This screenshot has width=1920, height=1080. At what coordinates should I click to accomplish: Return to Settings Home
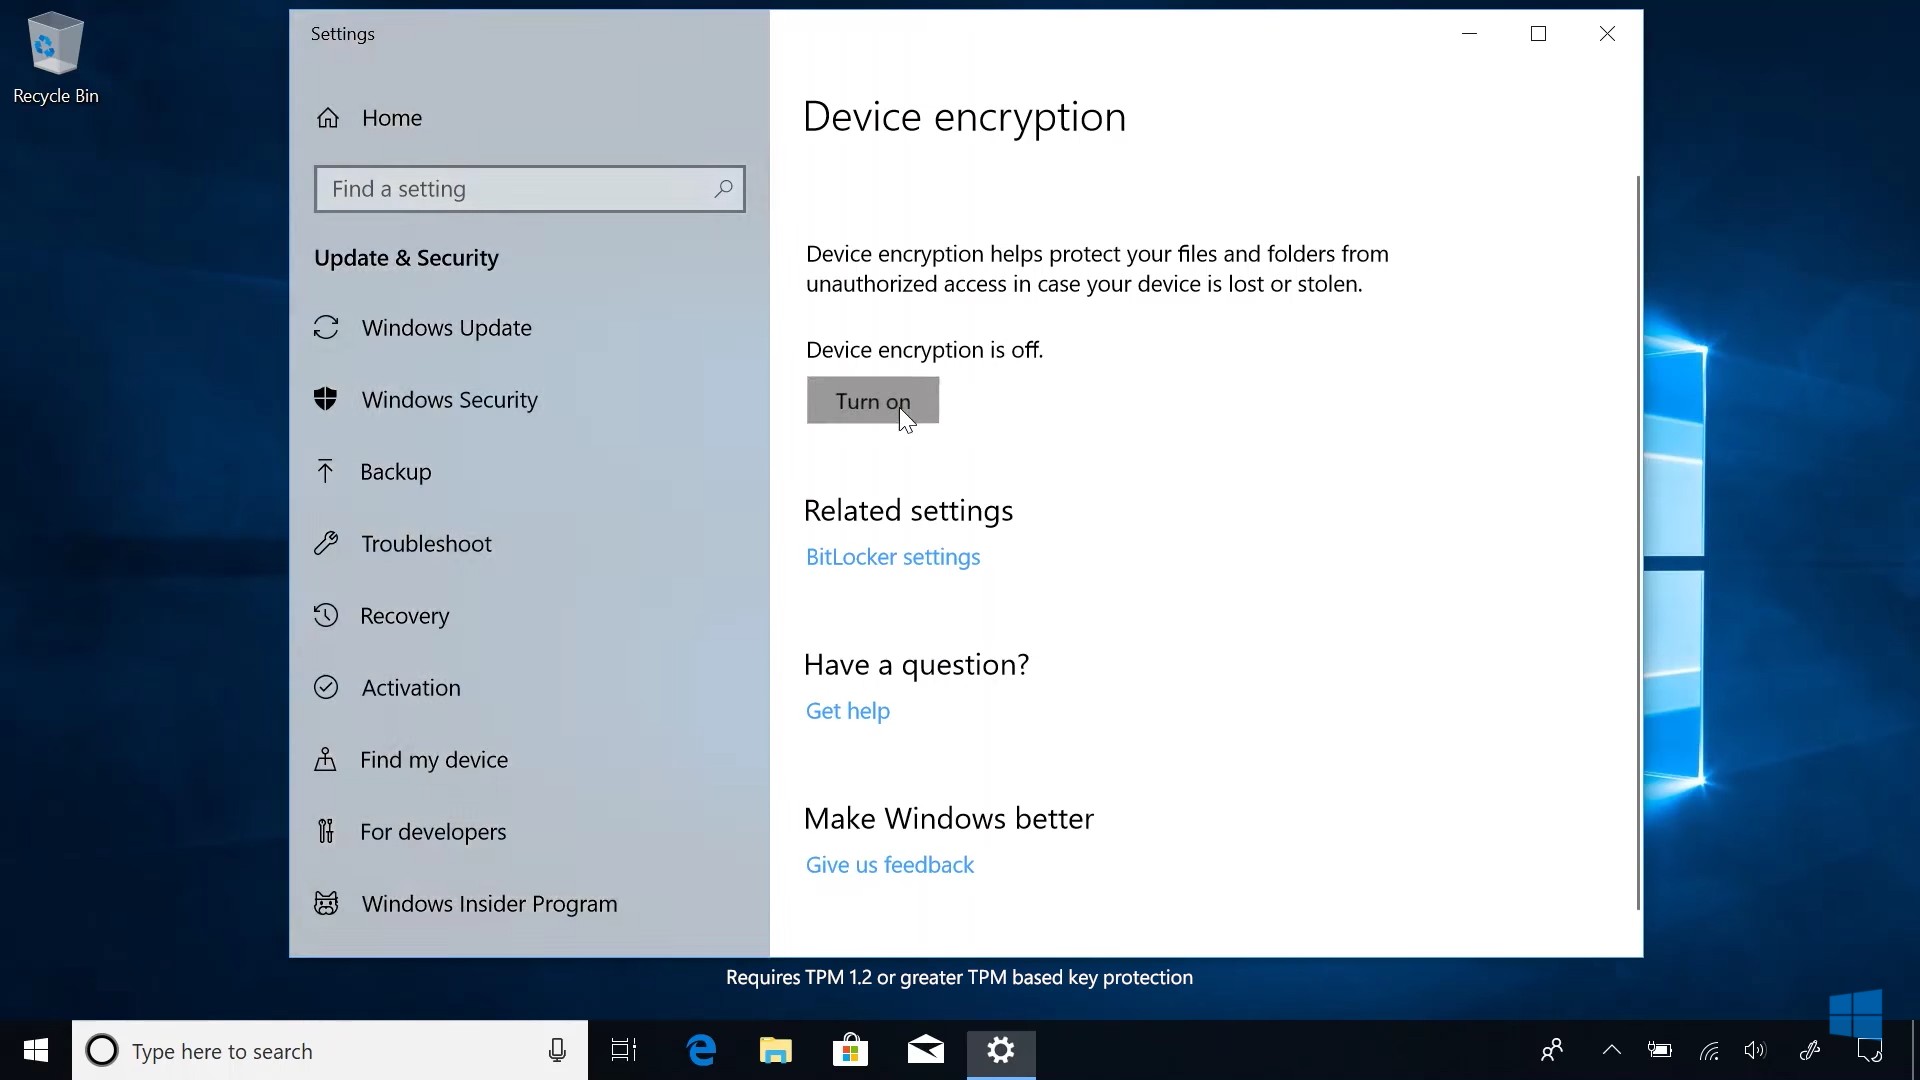coord(391,118)
